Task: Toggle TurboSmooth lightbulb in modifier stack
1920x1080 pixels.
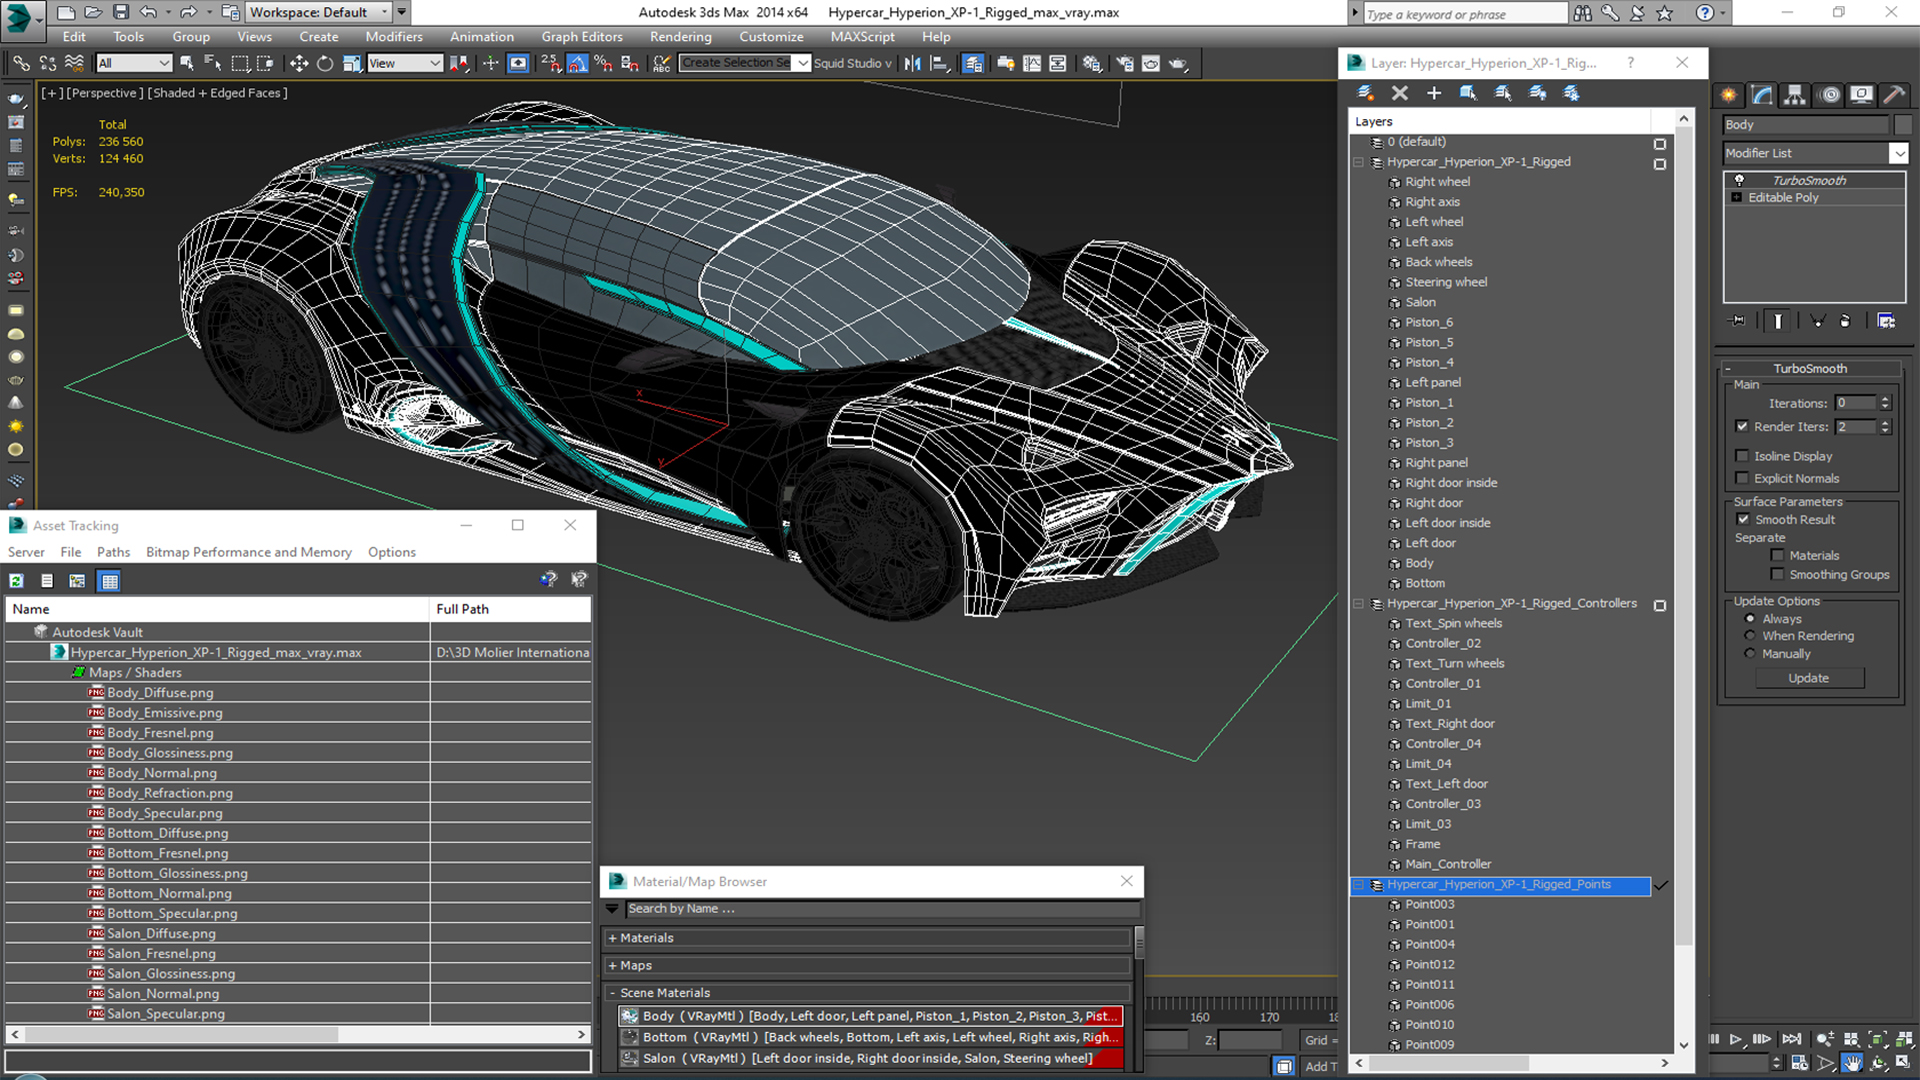Action: [1739, 180]
